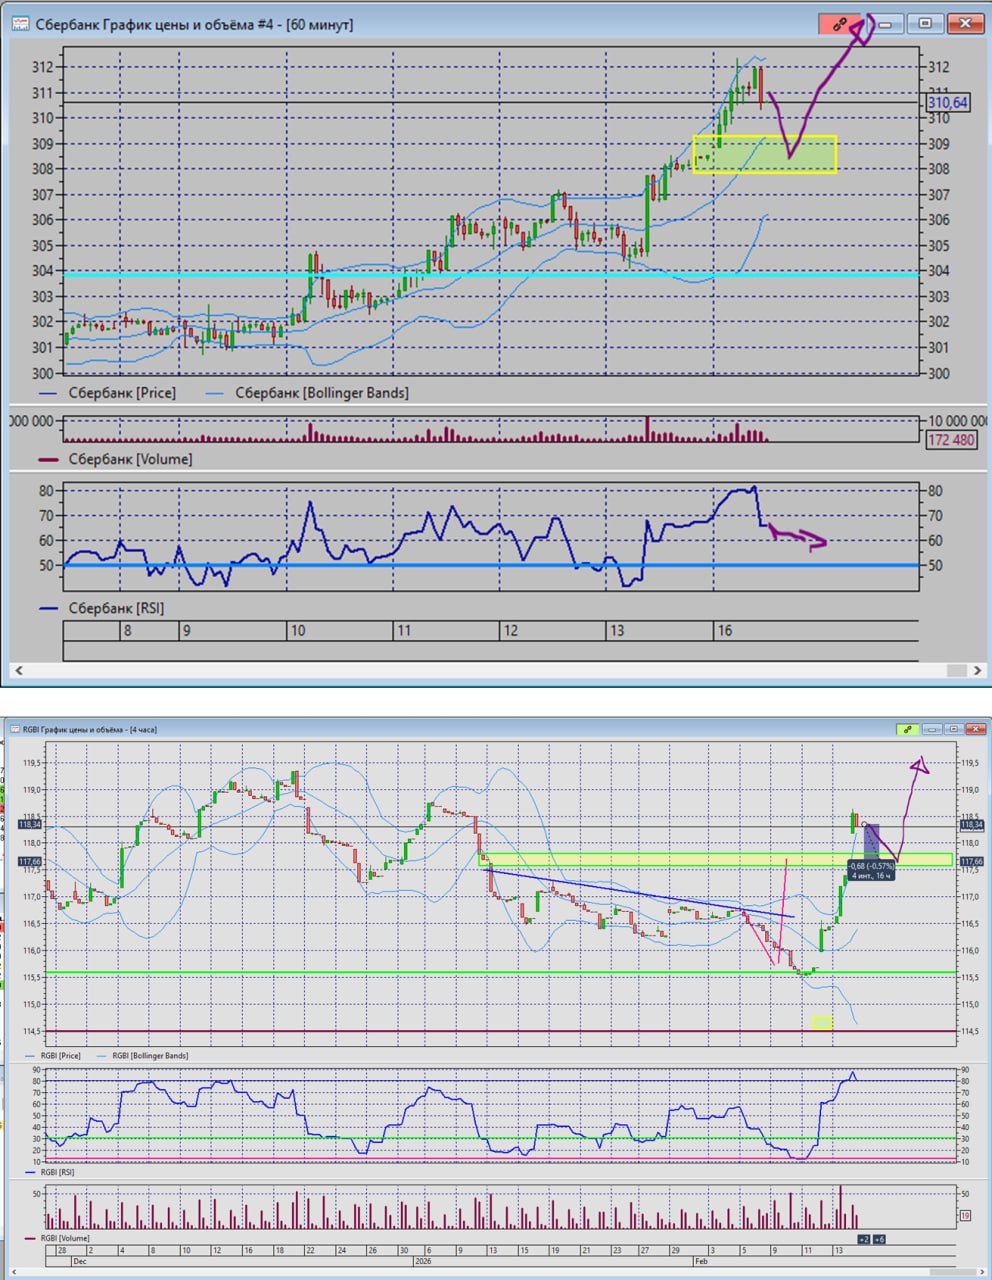
Task: Click the Сбербанк chart window title icon
Action: (x=19, y=24)
